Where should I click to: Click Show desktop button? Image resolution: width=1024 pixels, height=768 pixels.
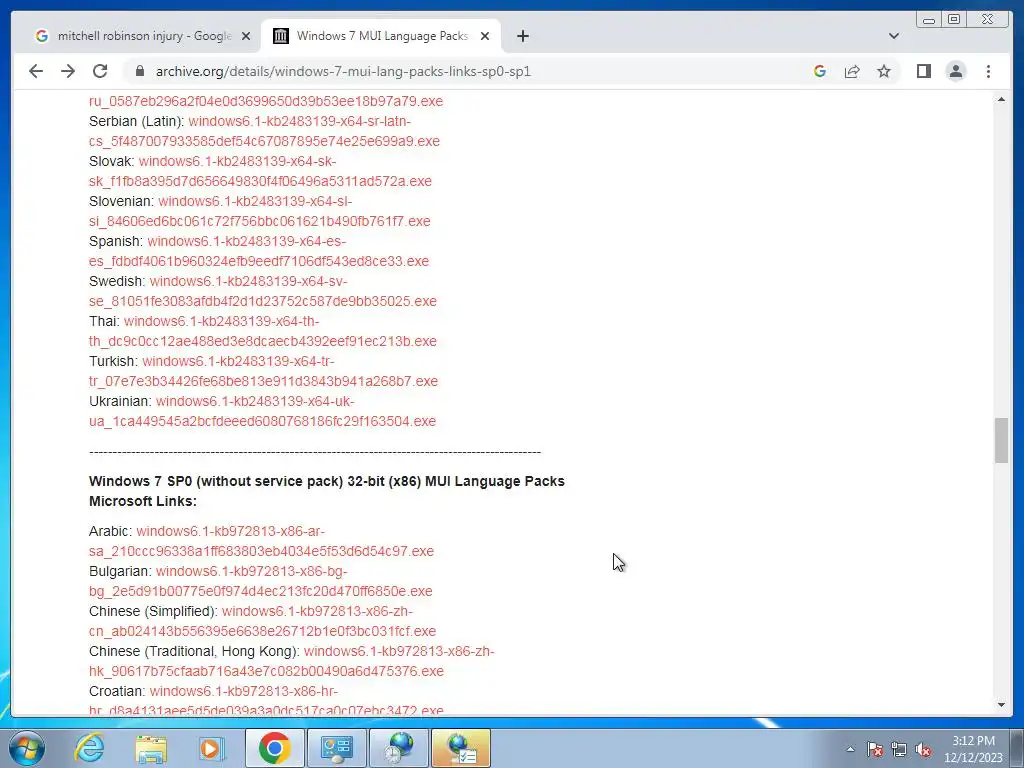(1017, 748)
